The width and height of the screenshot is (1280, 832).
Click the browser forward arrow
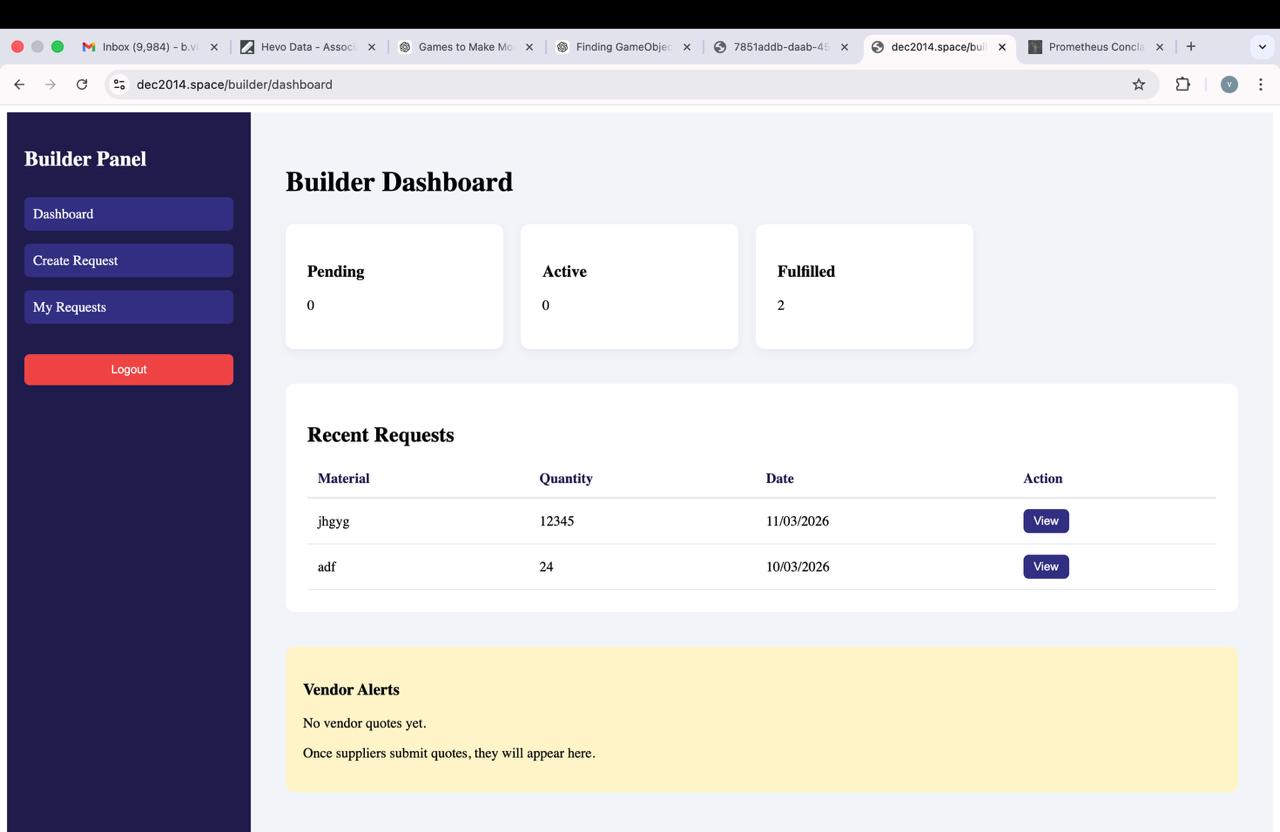point(50,84)
